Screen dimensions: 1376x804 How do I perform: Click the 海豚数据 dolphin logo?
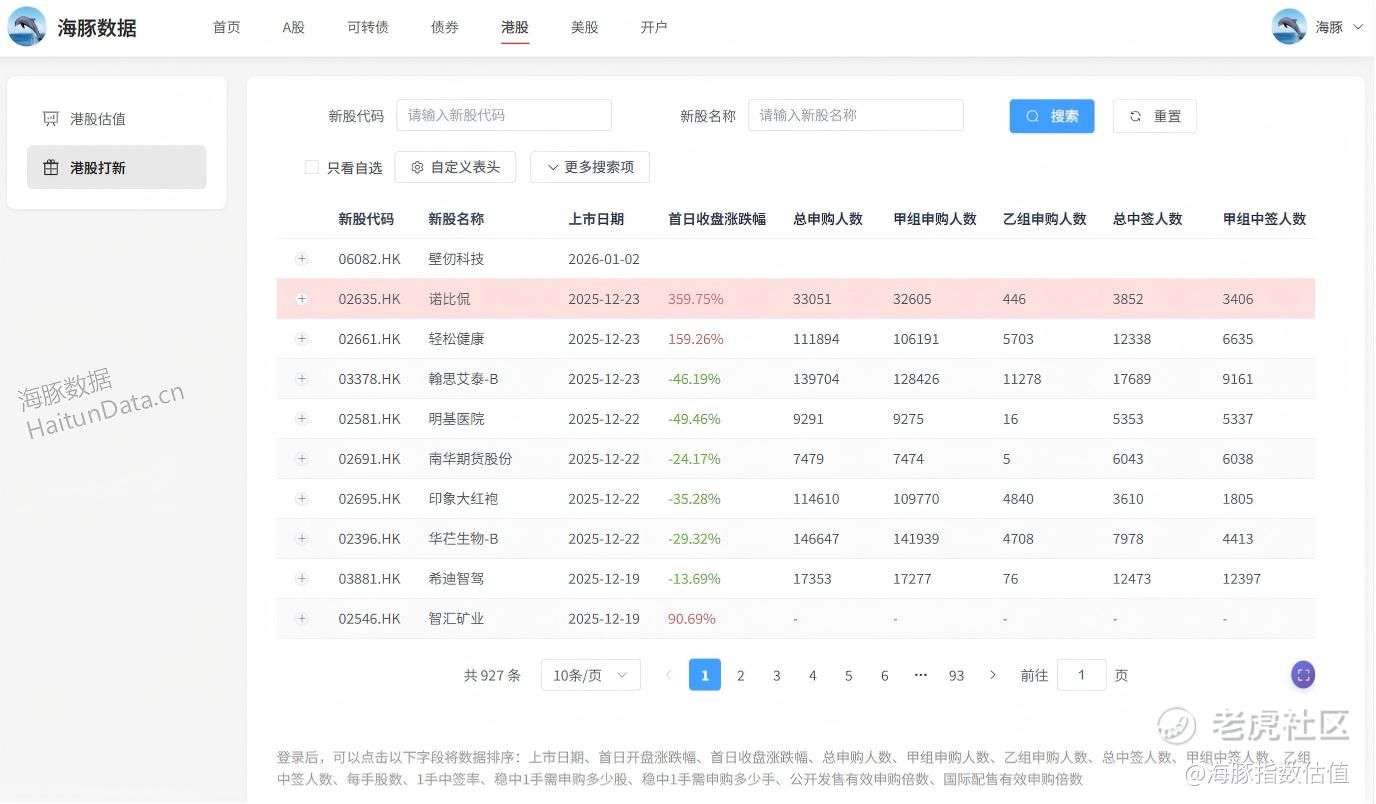[x=27, y=27]
